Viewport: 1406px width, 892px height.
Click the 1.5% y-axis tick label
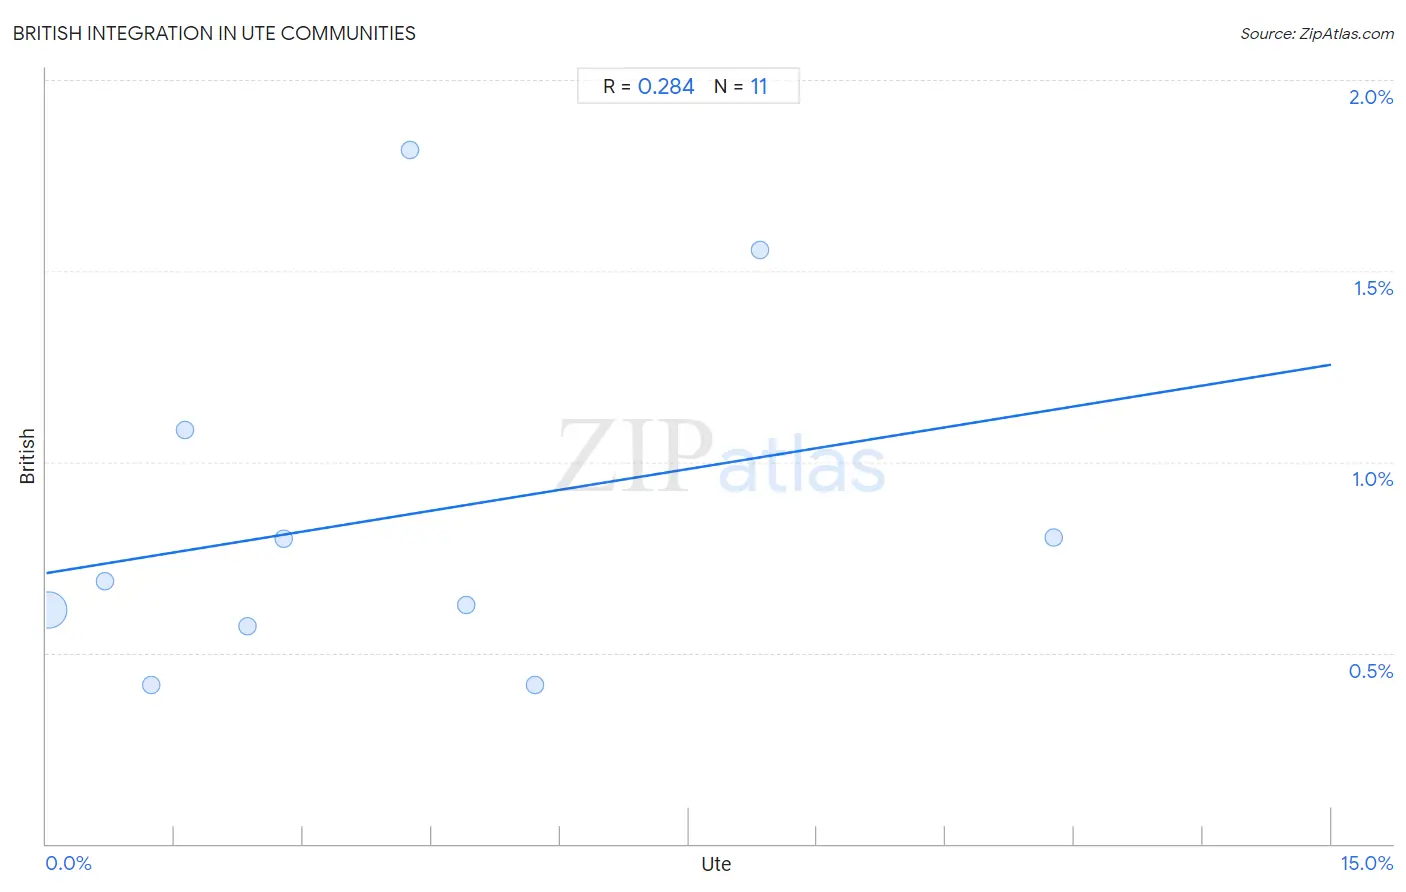point(1374,288)
